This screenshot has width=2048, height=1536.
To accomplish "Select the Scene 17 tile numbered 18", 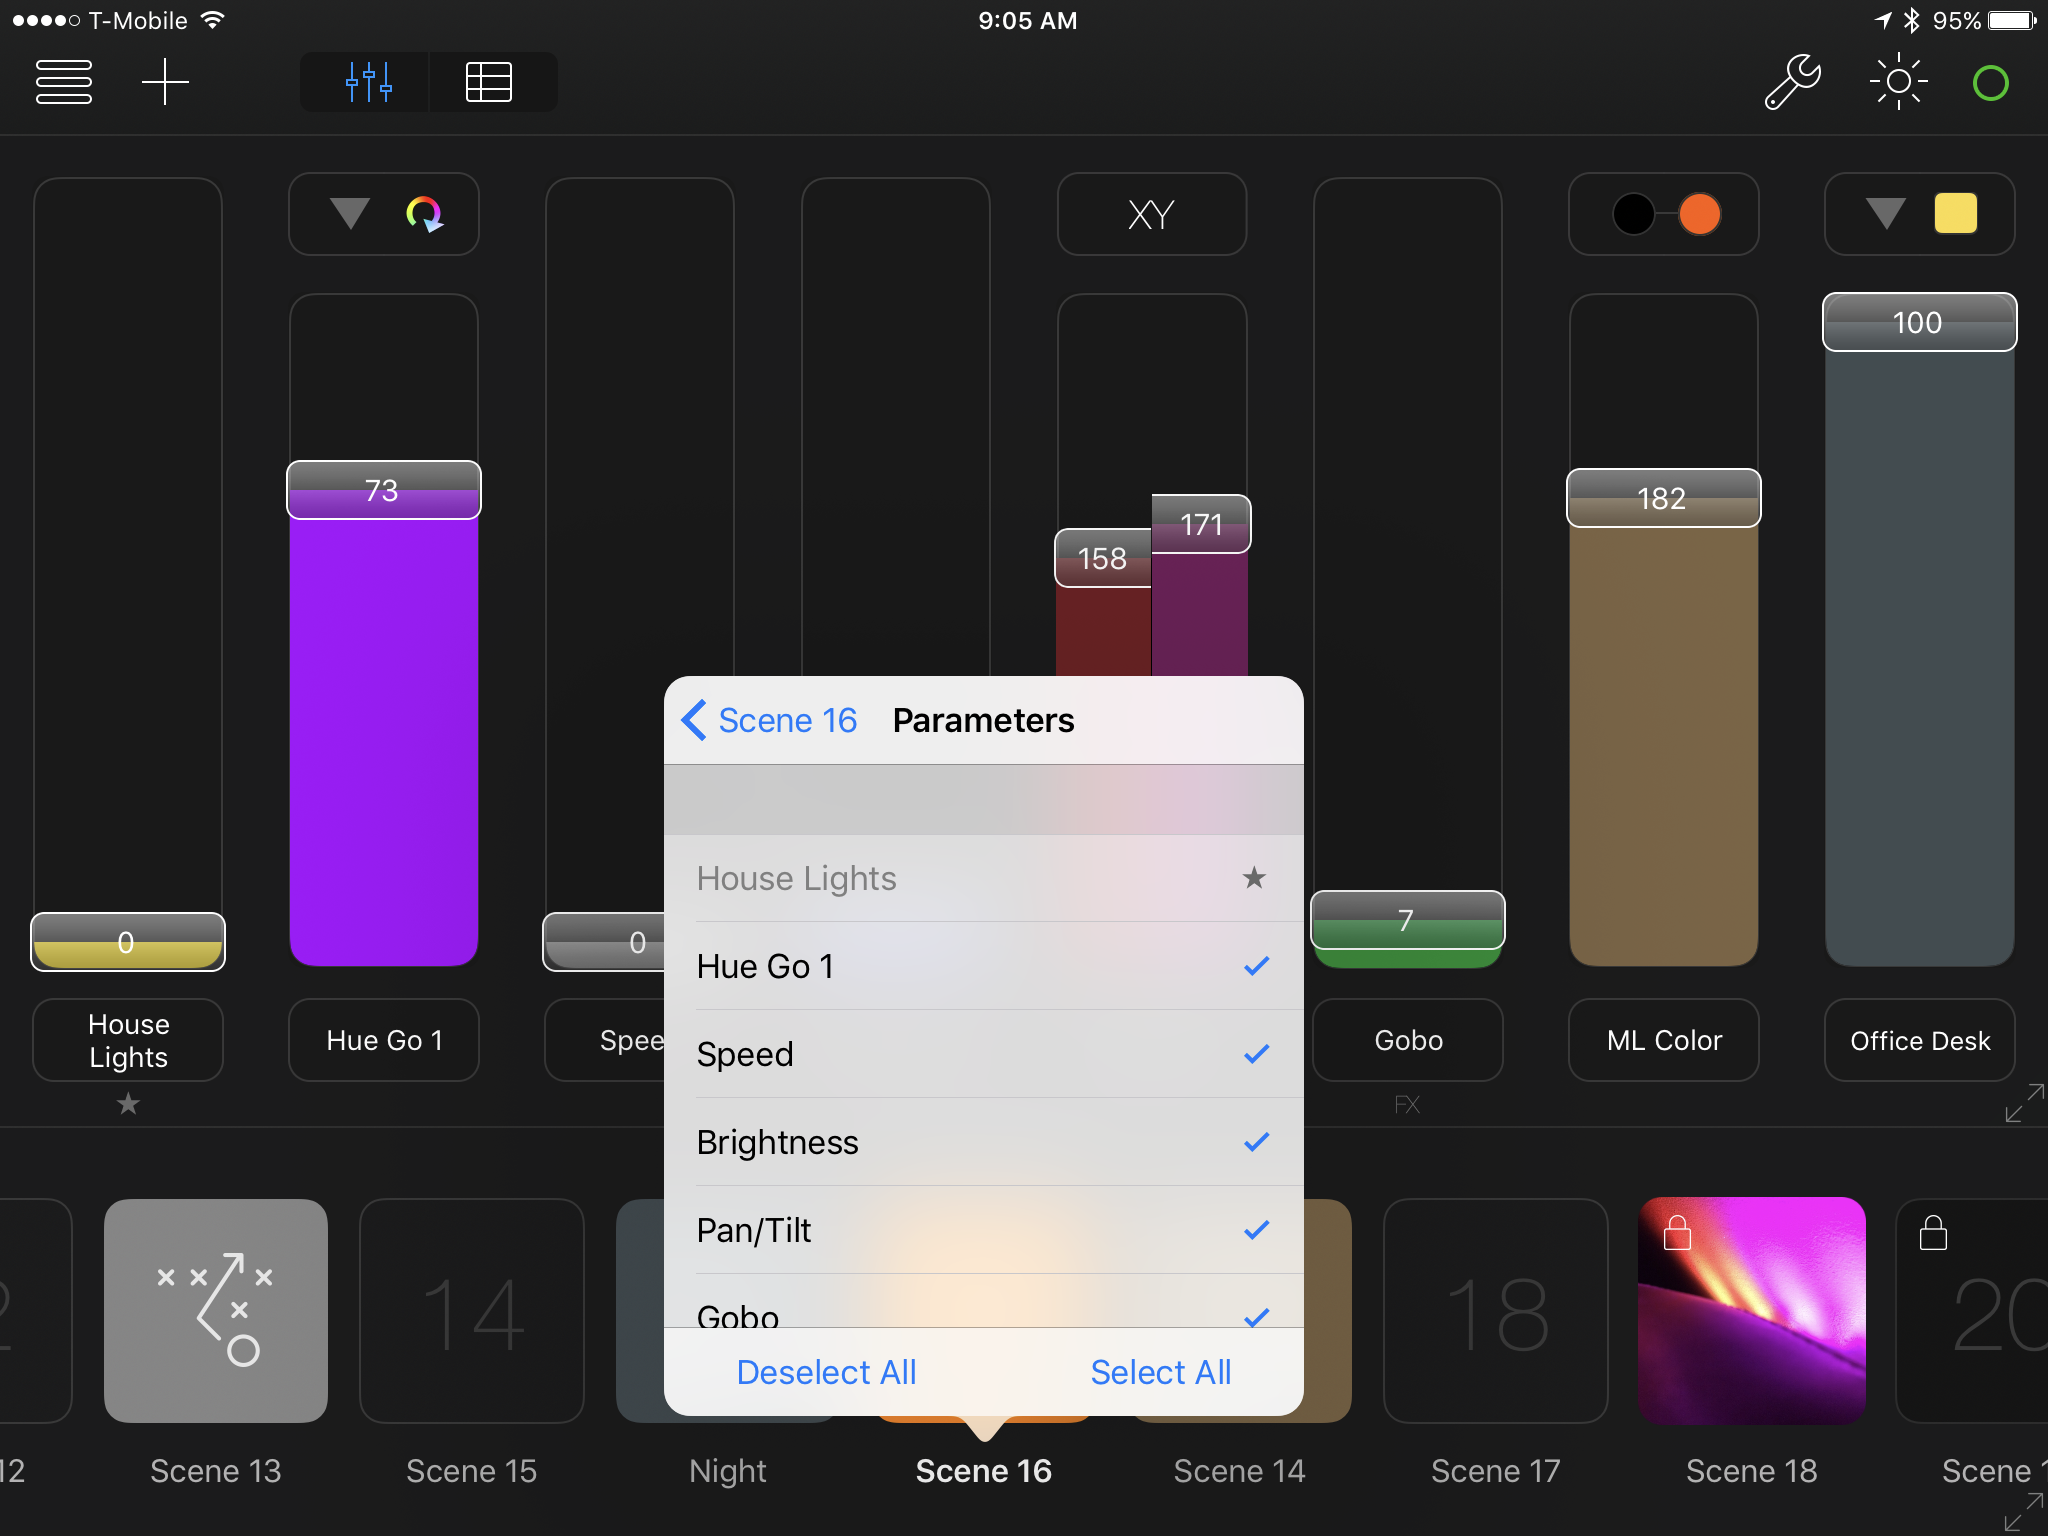I will tap(1496, 1311).
